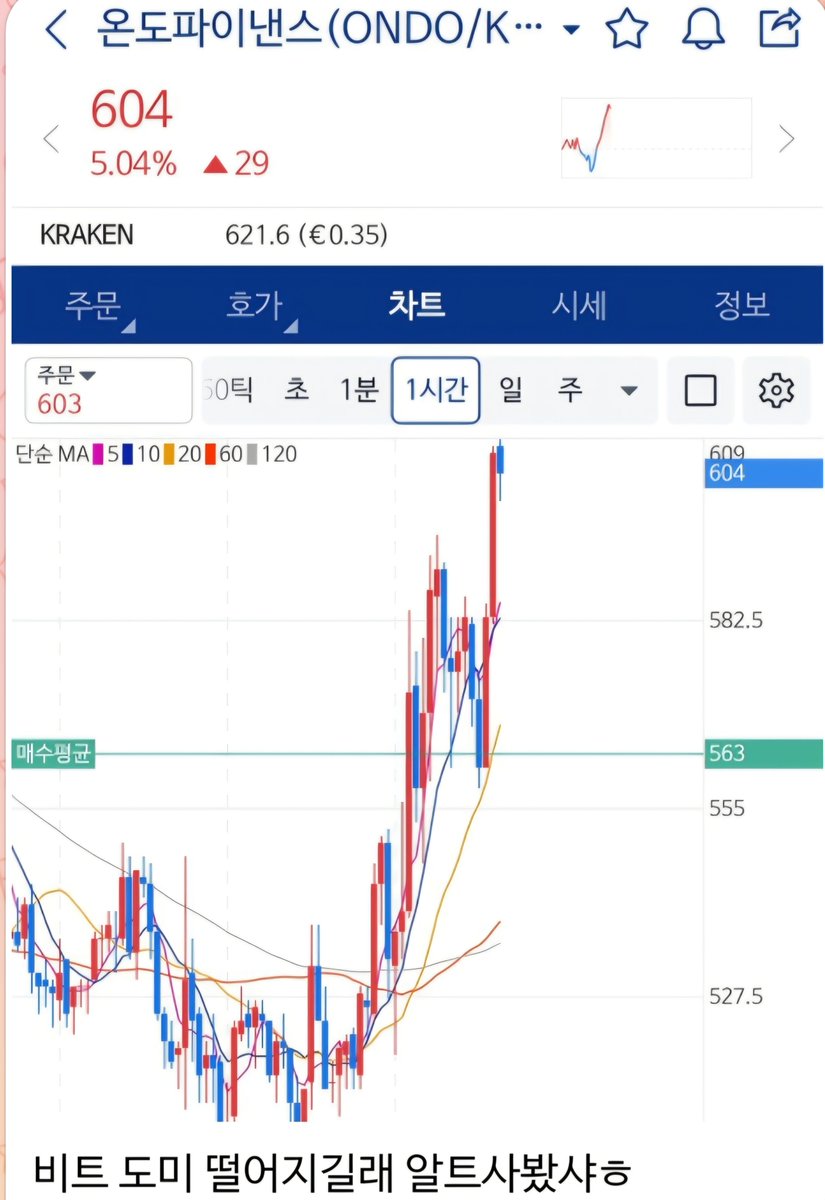This screenshot has width=825, height=1200.
Task: Expand more chart interval options
Action: 629,391
